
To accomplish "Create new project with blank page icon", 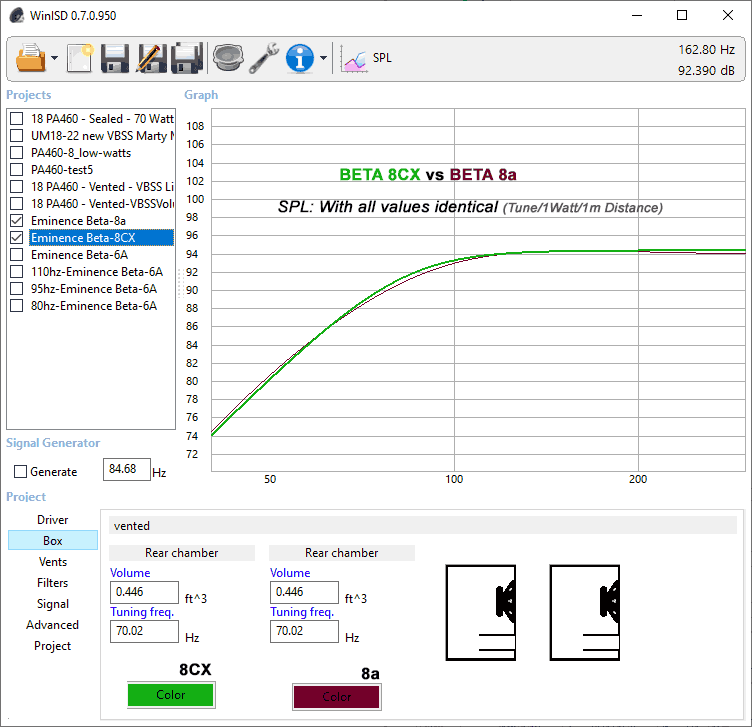I will tap(80, 58).
